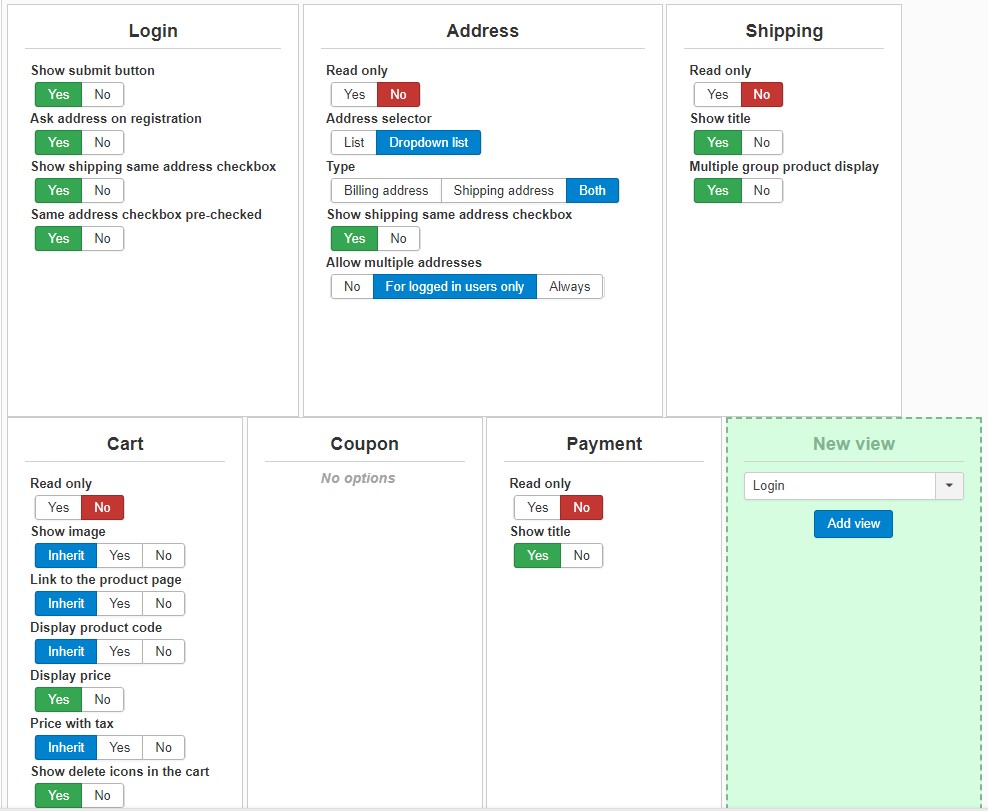Set Payment 'Show title' to No
Image resolution: width=988 pixels, height=811 pixels.
click(x=582, y=555)
